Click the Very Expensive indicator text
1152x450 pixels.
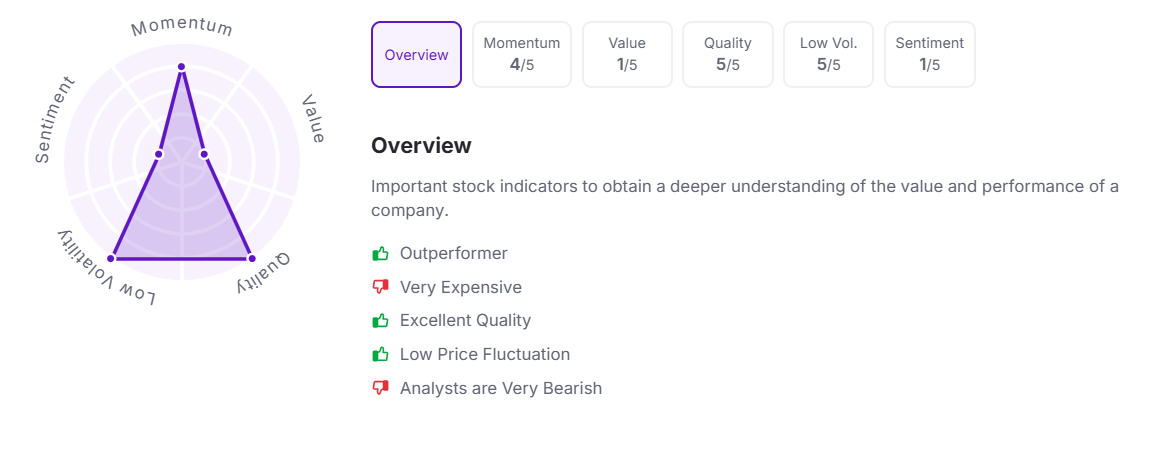(x=461, y=288)
